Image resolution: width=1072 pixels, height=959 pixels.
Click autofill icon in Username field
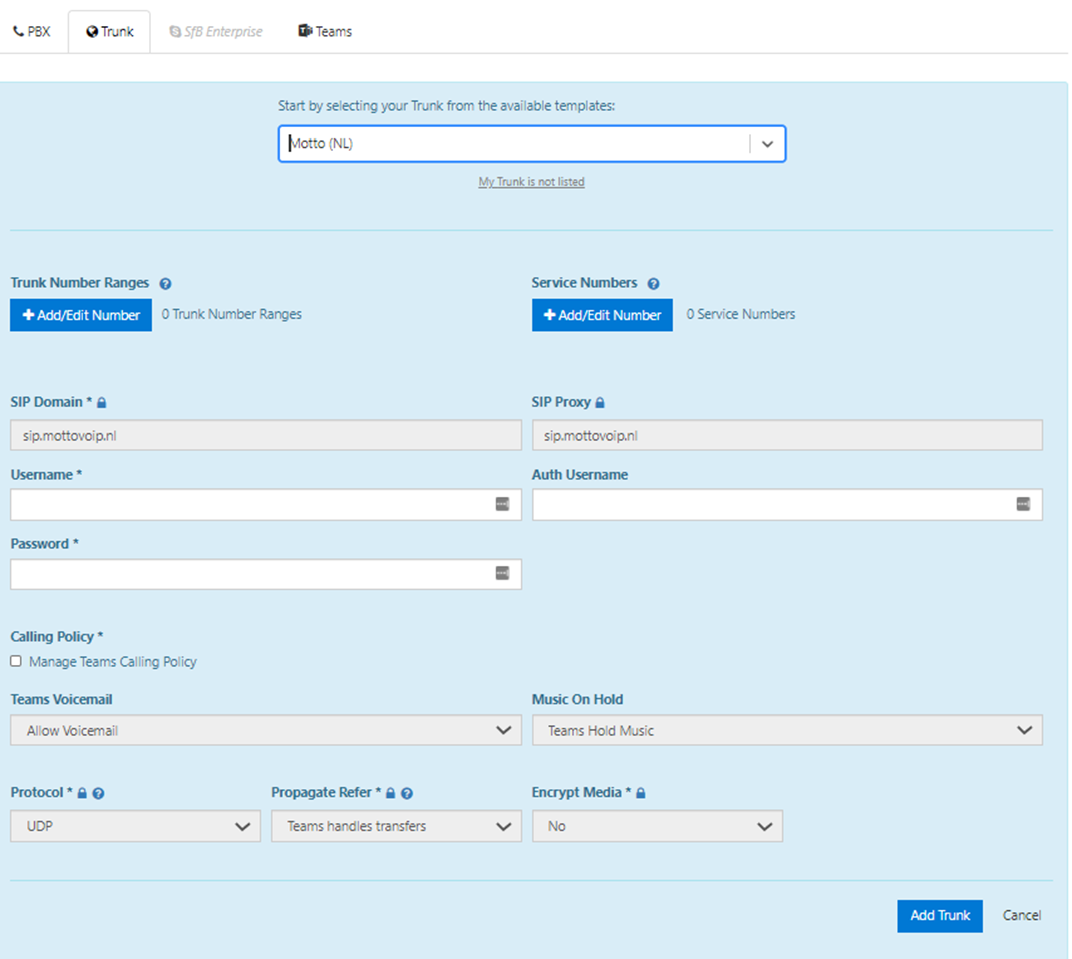(502, 504)
